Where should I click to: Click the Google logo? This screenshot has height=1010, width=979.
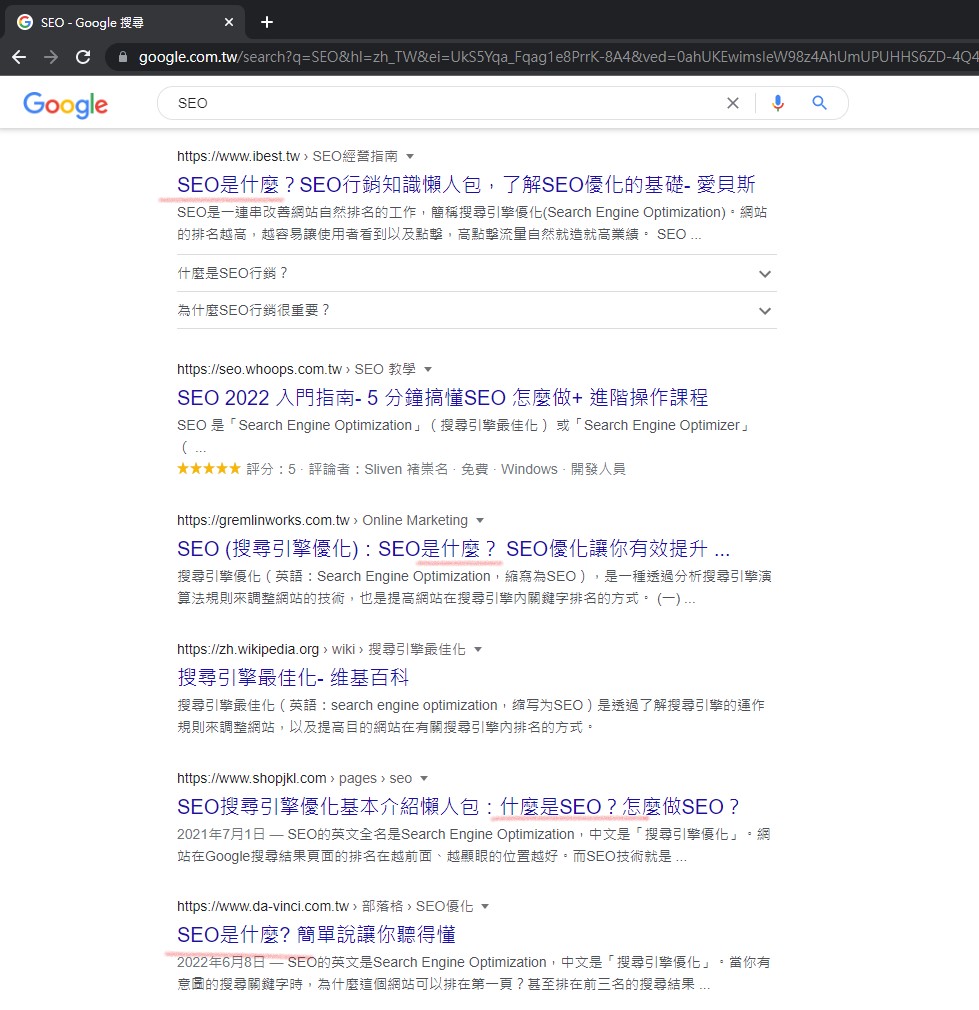point(64,104)
